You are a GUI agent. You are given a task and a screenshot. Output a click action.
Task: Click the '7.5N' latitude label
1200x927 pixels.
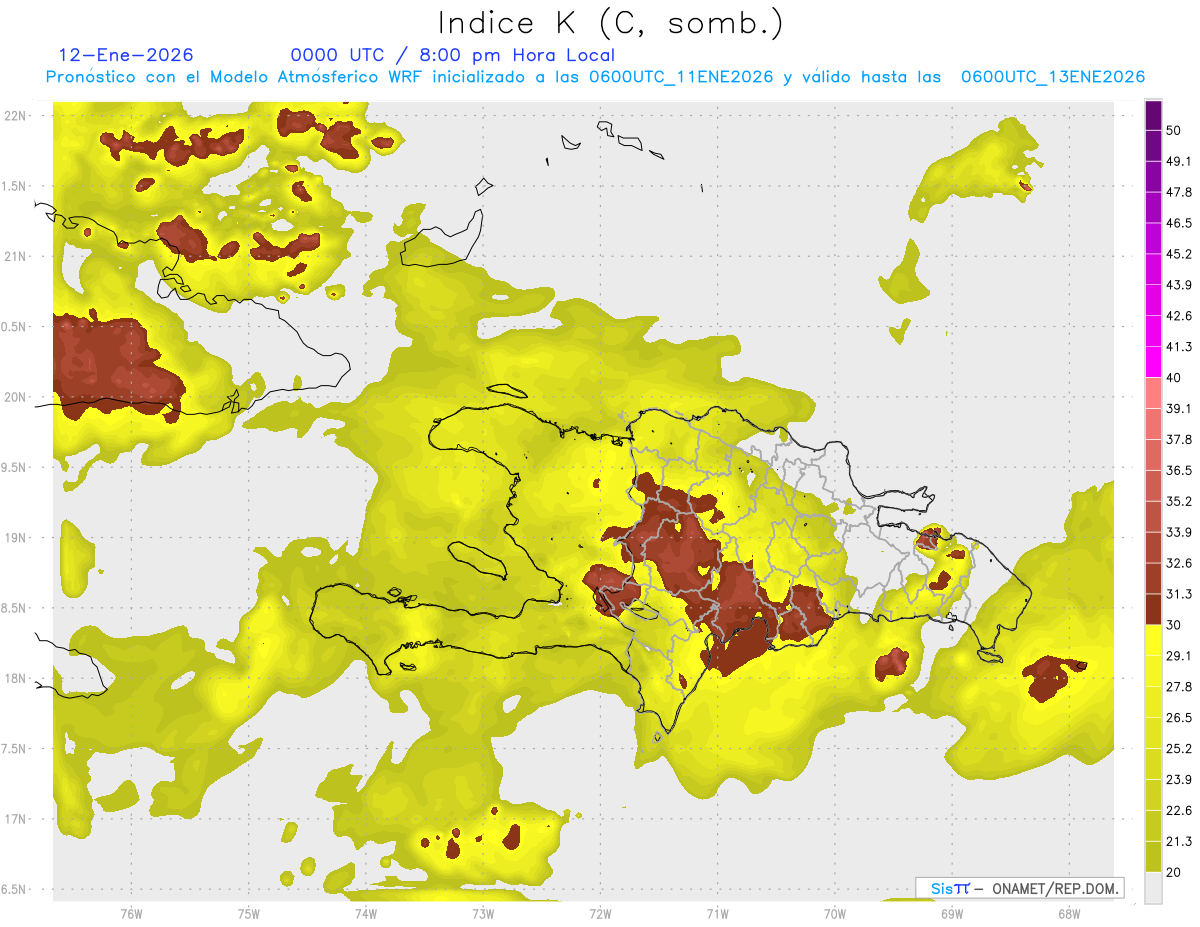[15, 748]
